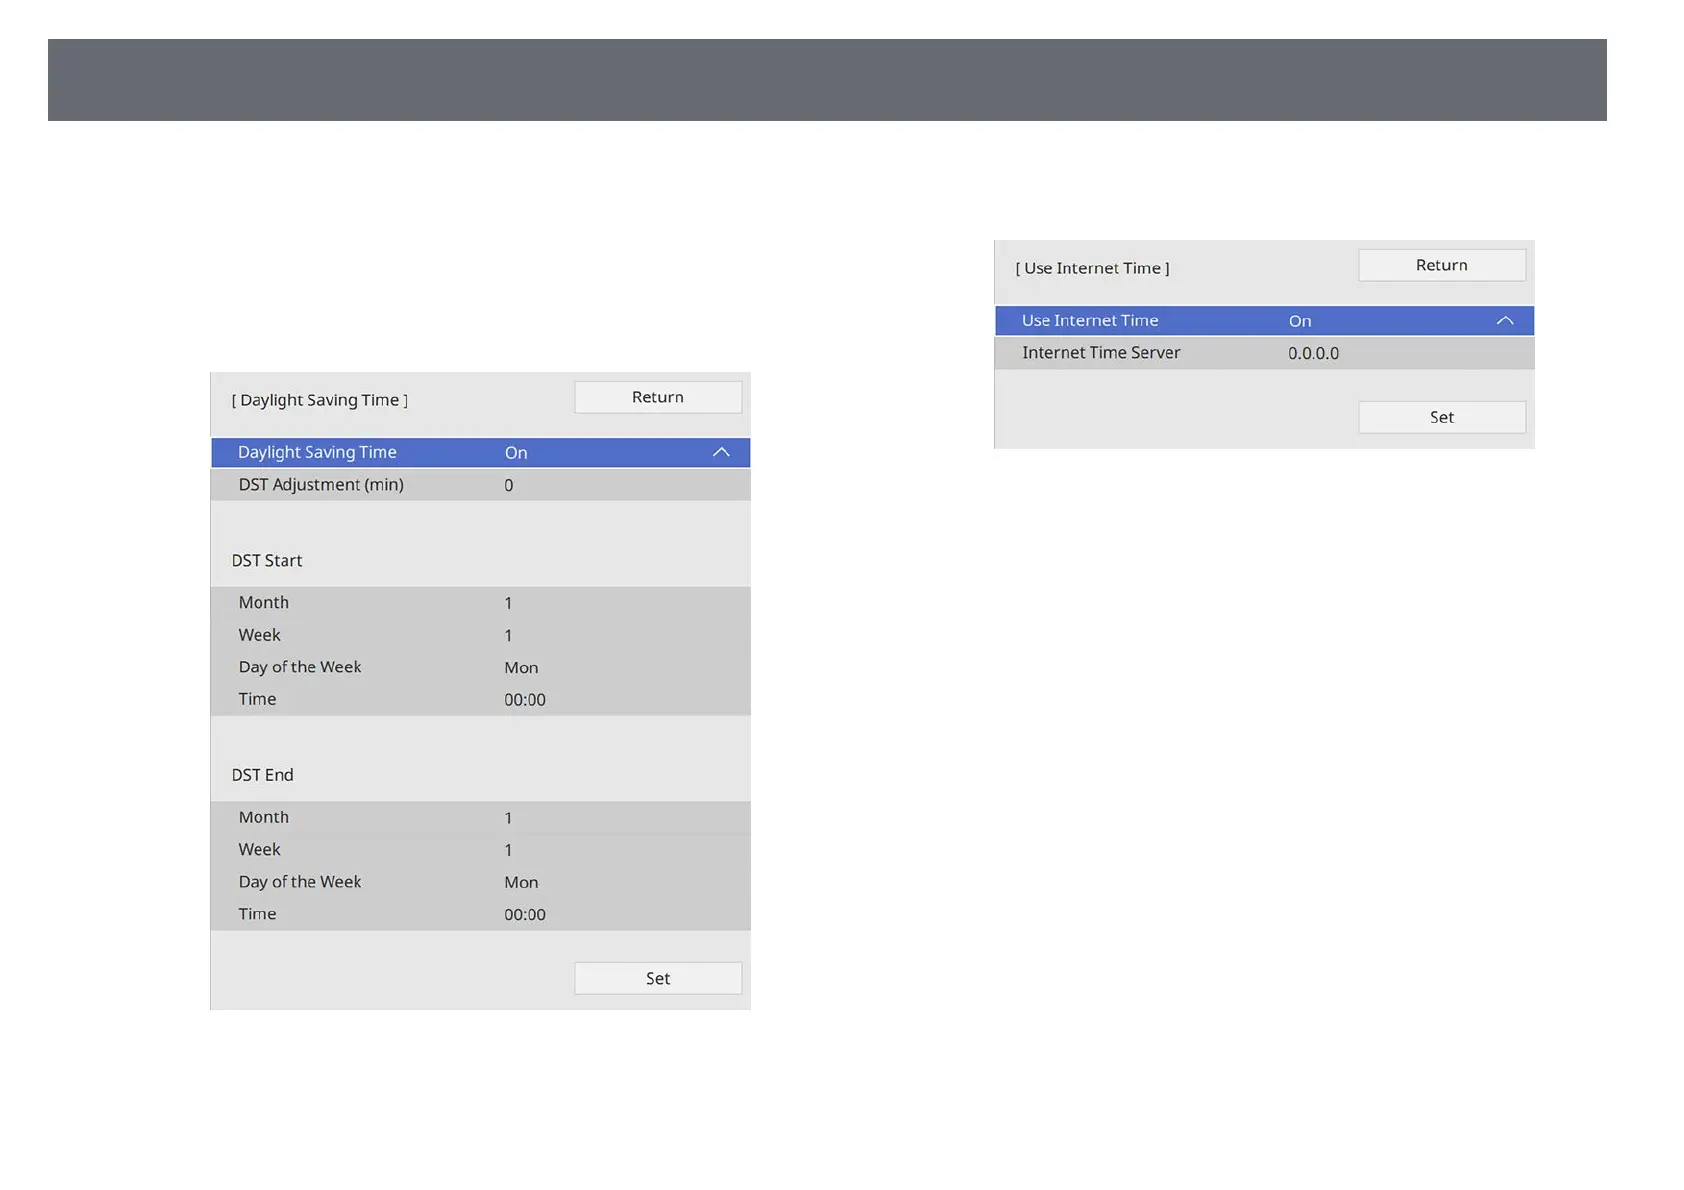Open the DST End Month setting

[x=480, y=818]
